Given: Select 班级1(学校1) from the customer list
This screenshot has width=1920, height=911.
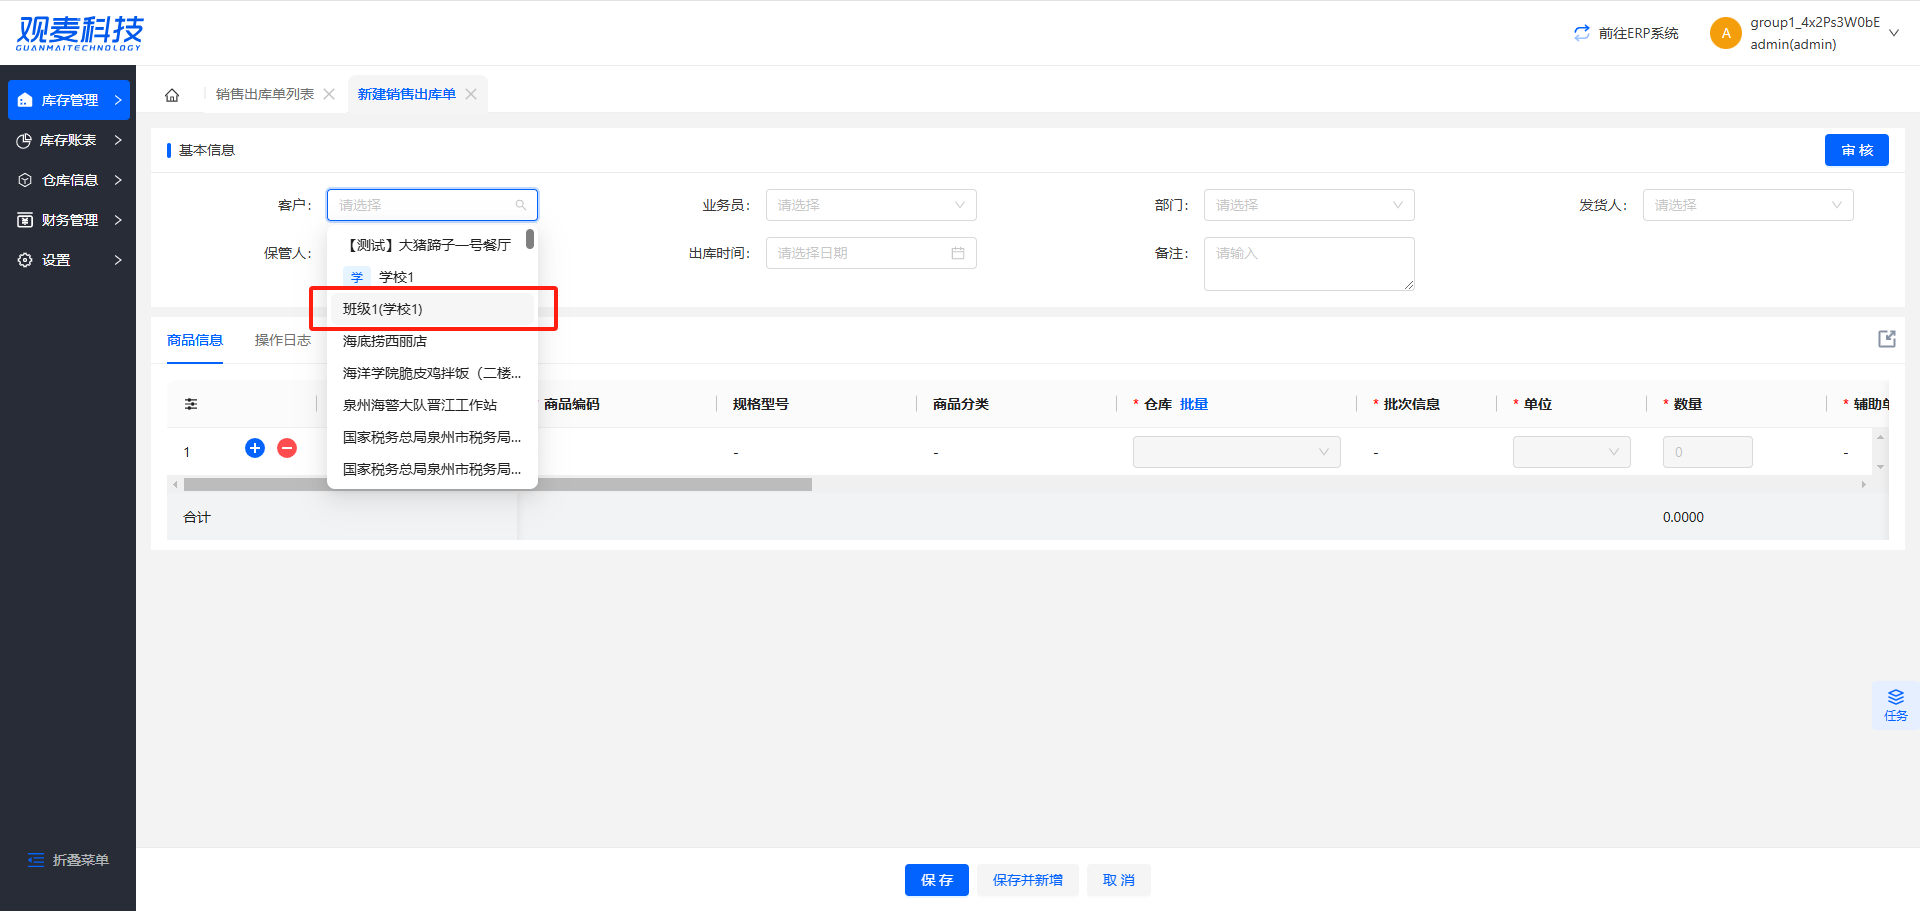Looking at the screenshot, I should coord(432,309).
